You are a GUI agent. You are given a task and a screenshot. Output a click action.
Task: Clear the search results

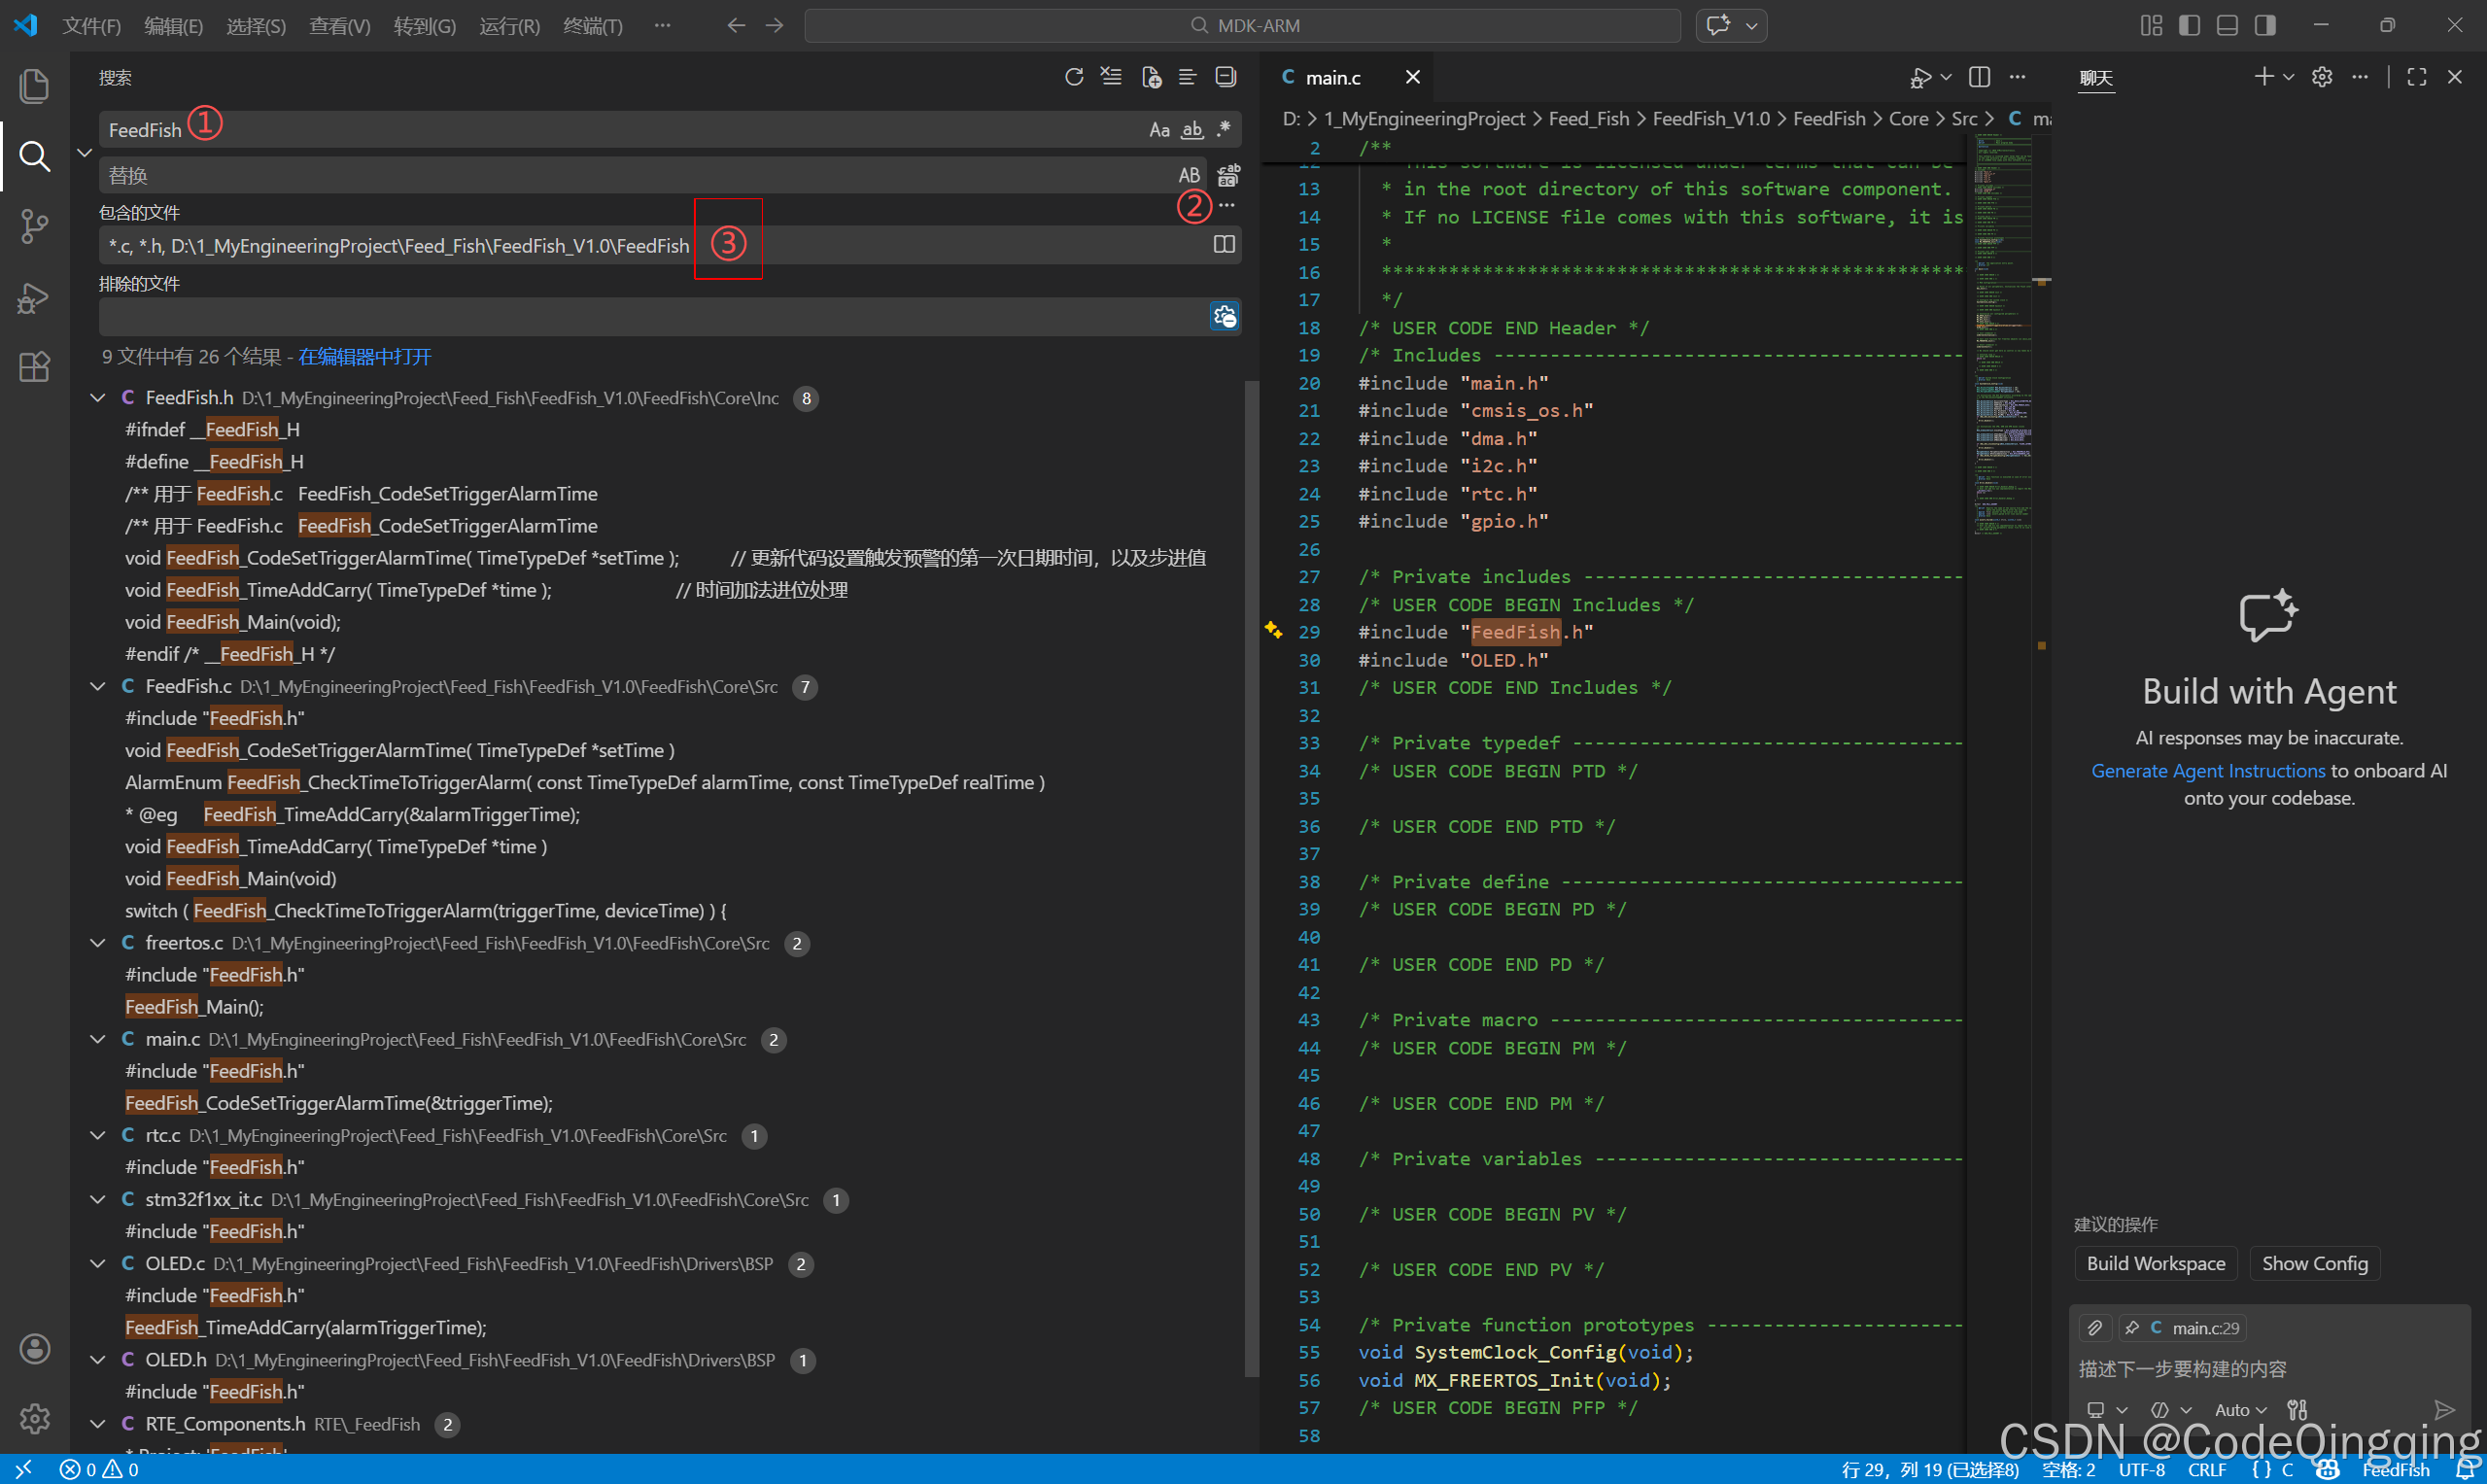pos(1111,77)
